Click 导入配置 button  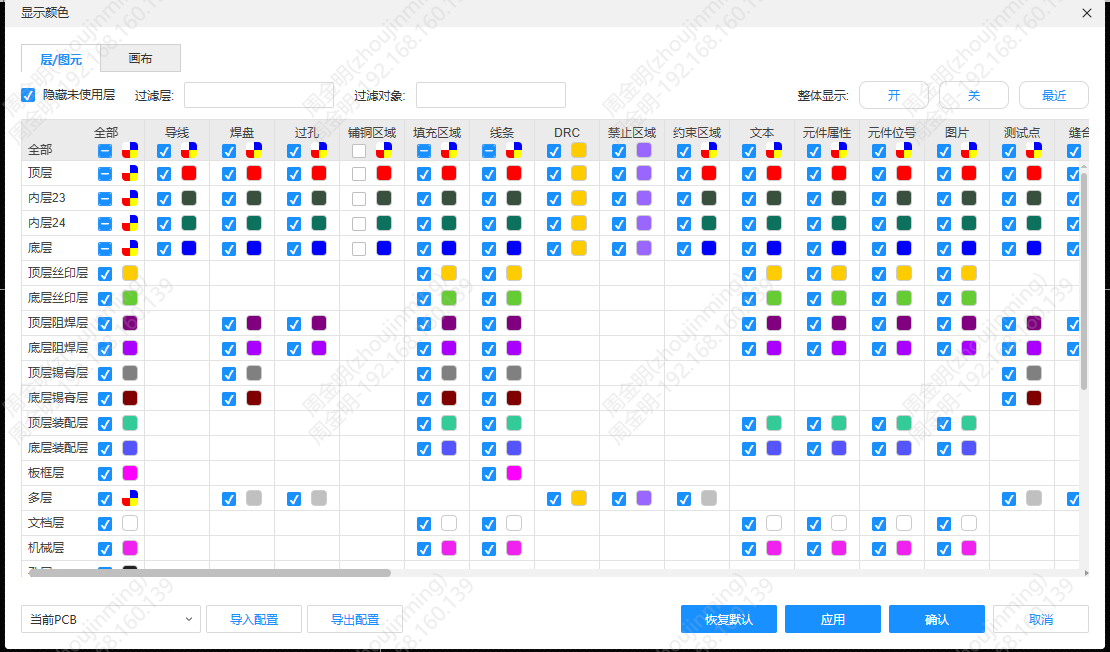254,619
